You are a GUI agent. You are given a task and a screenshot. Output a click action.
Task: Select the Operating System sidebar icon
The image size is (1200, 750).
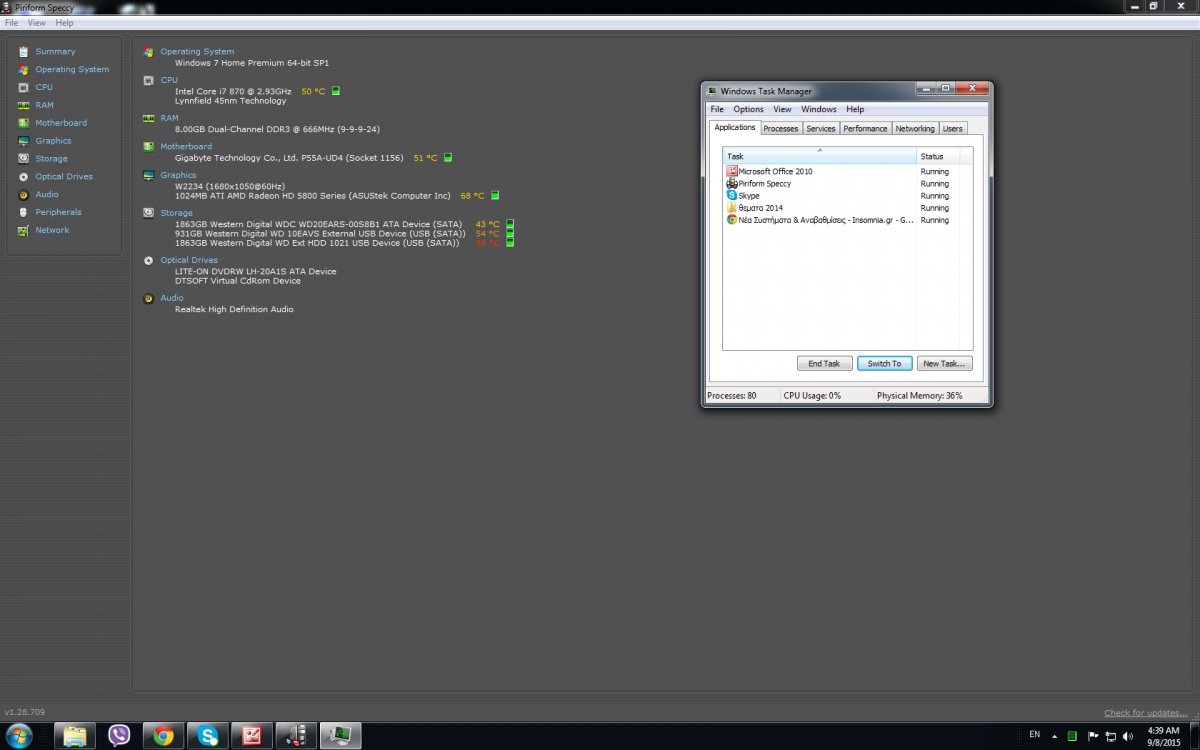(x=23, y=69)
